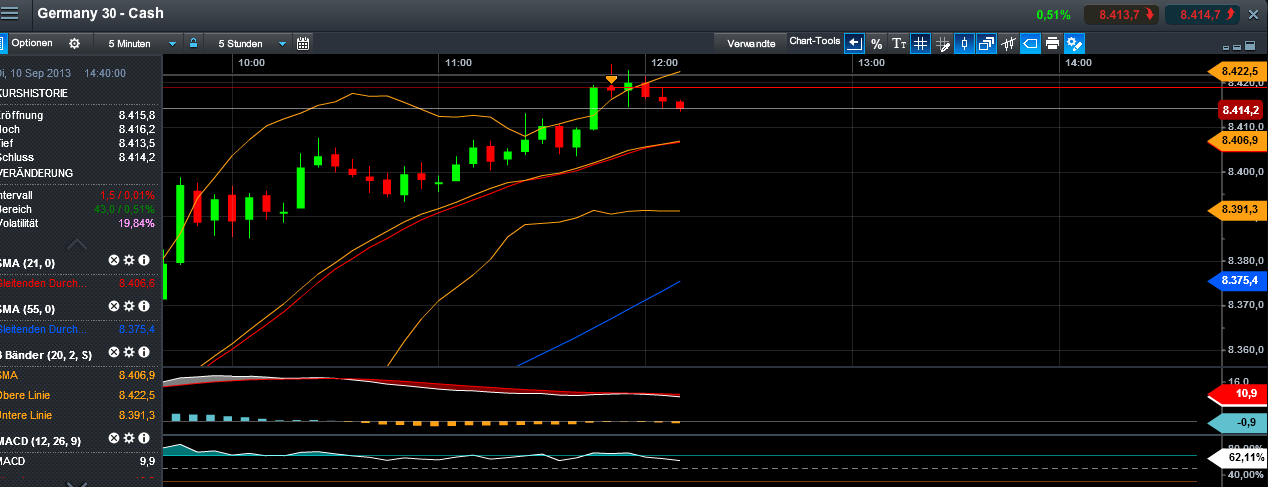
Task: Show info for MACD (12, 26, 9)
Action: (x=144, y=438)
